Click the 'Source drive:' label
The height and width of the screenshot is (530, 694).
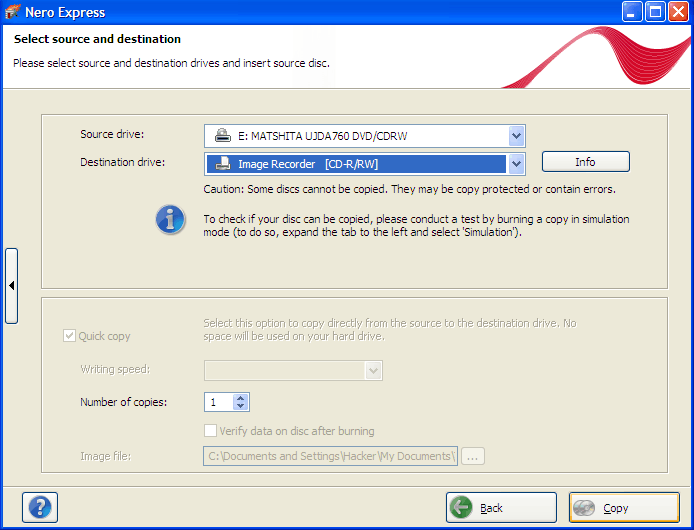click(x=112, y=134)
